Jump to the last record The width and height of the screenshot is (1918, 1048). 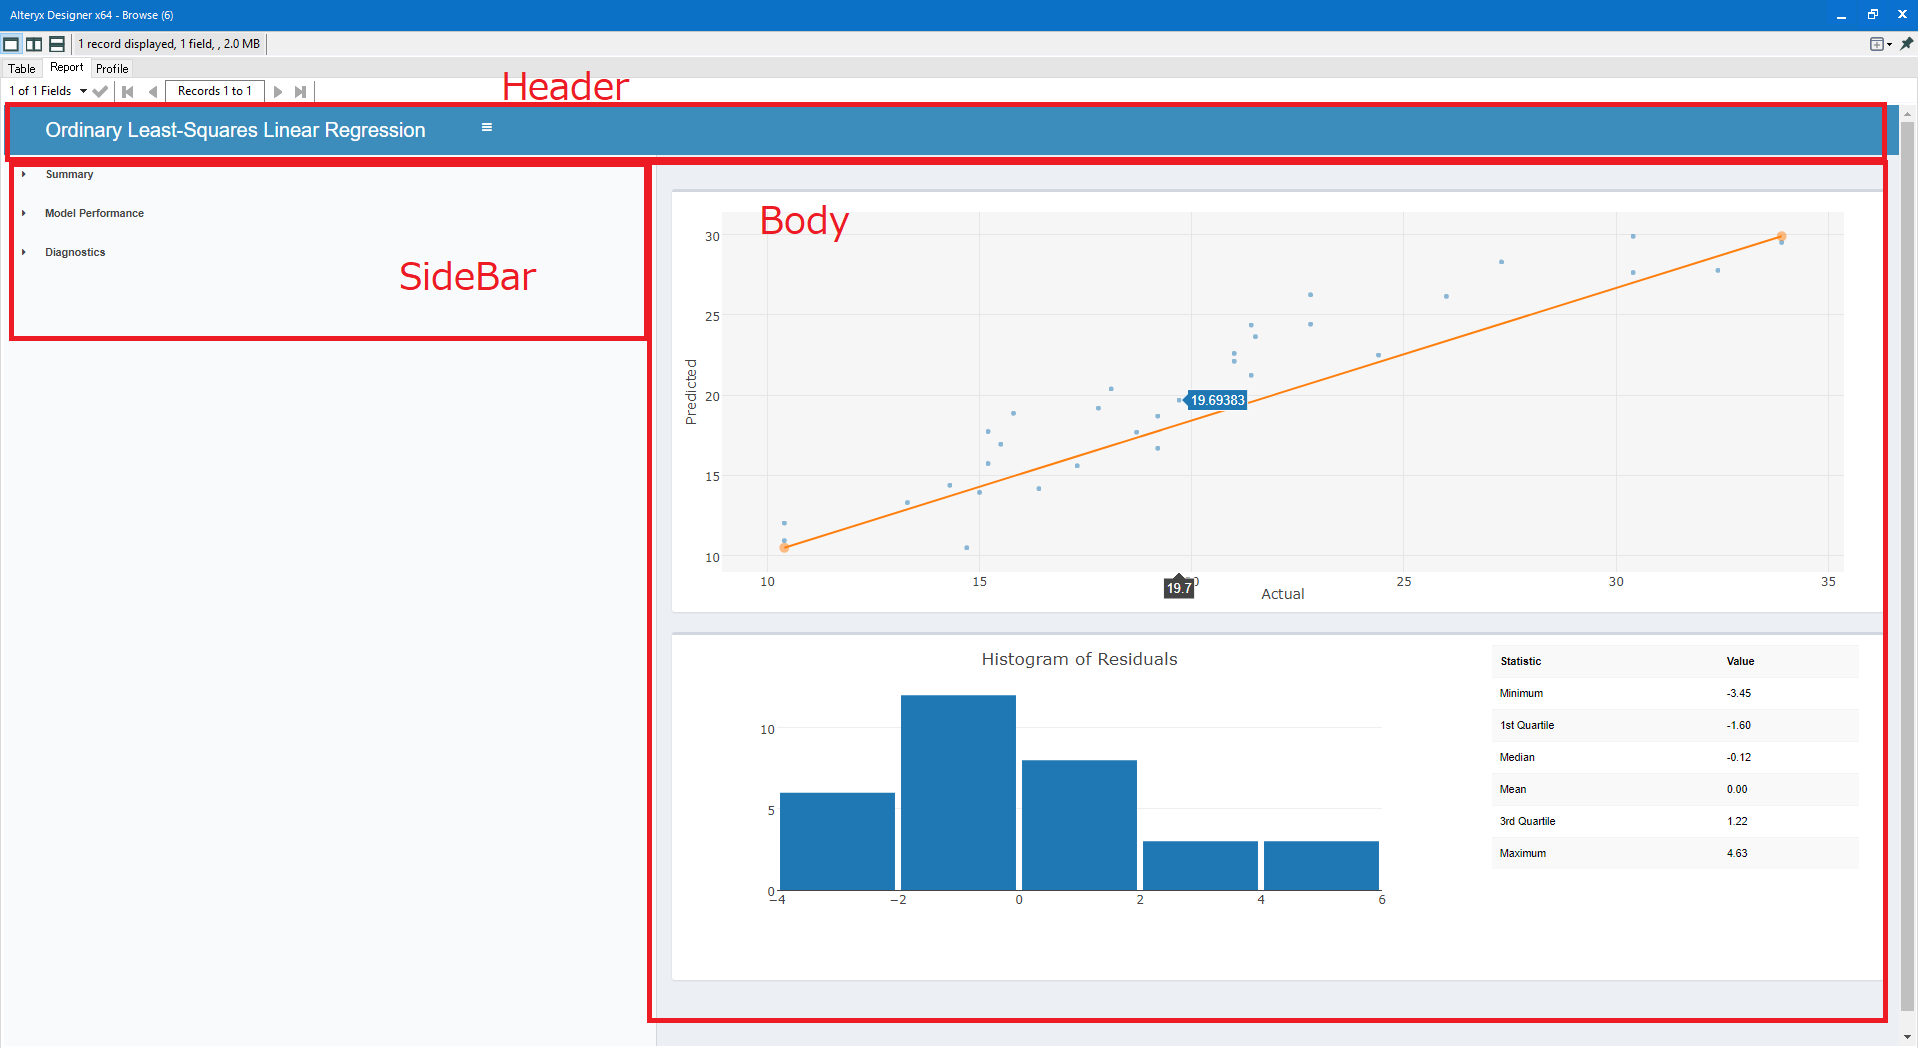pos(300,91)
